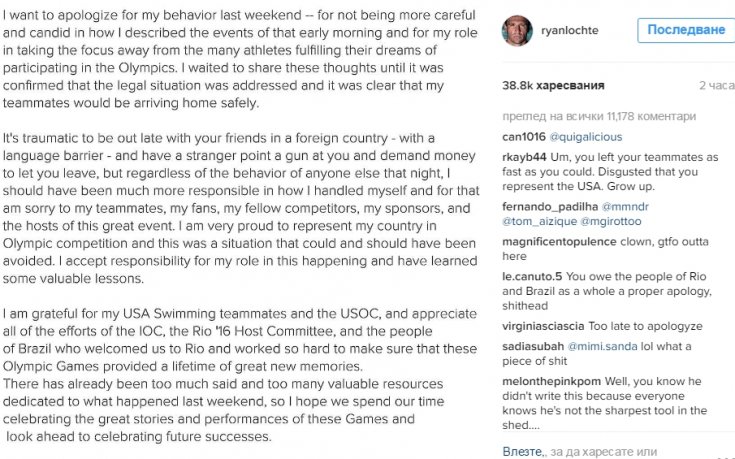This screenshot has width=735, height=459.
Task: Open the @mimi.sanda mention
Action: [x=602, y=346]
